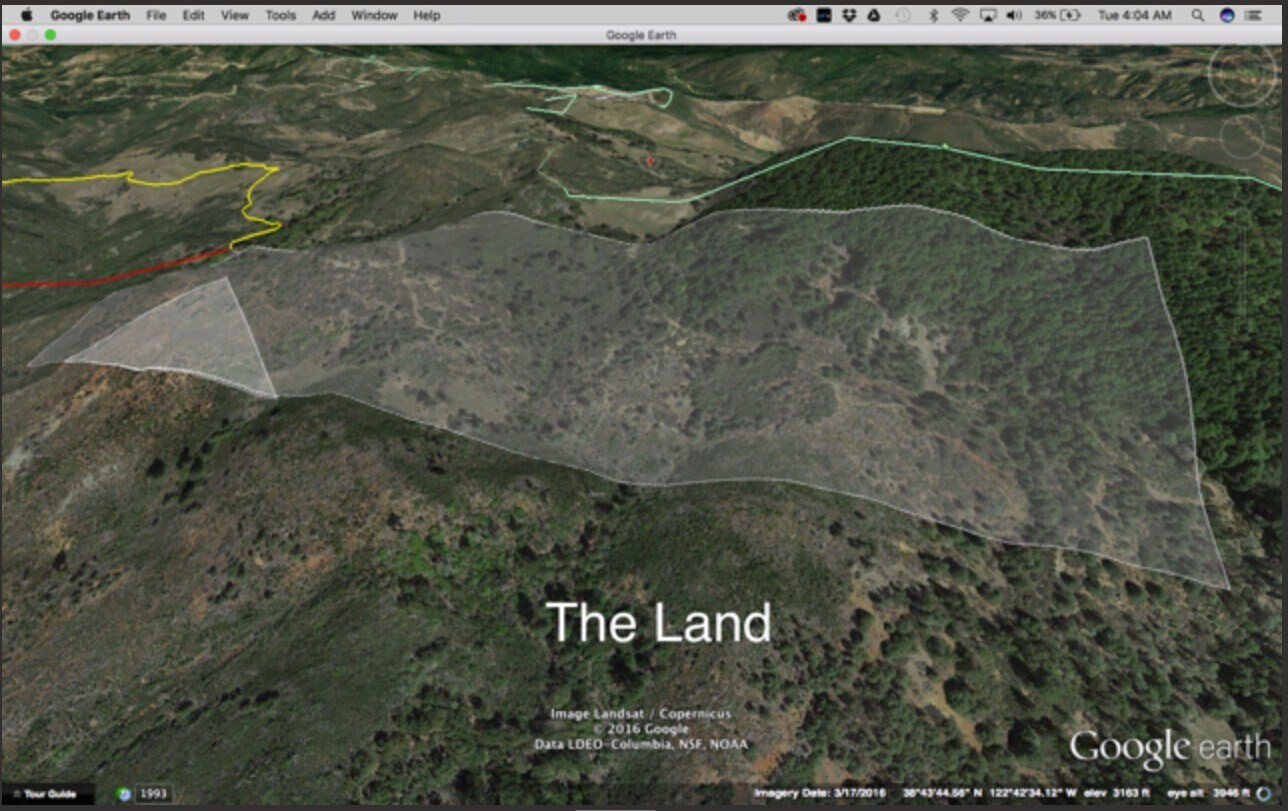1288x811 pixels.
Task: Open Spotlight search from menu bar
Action: pos(1198,15)
